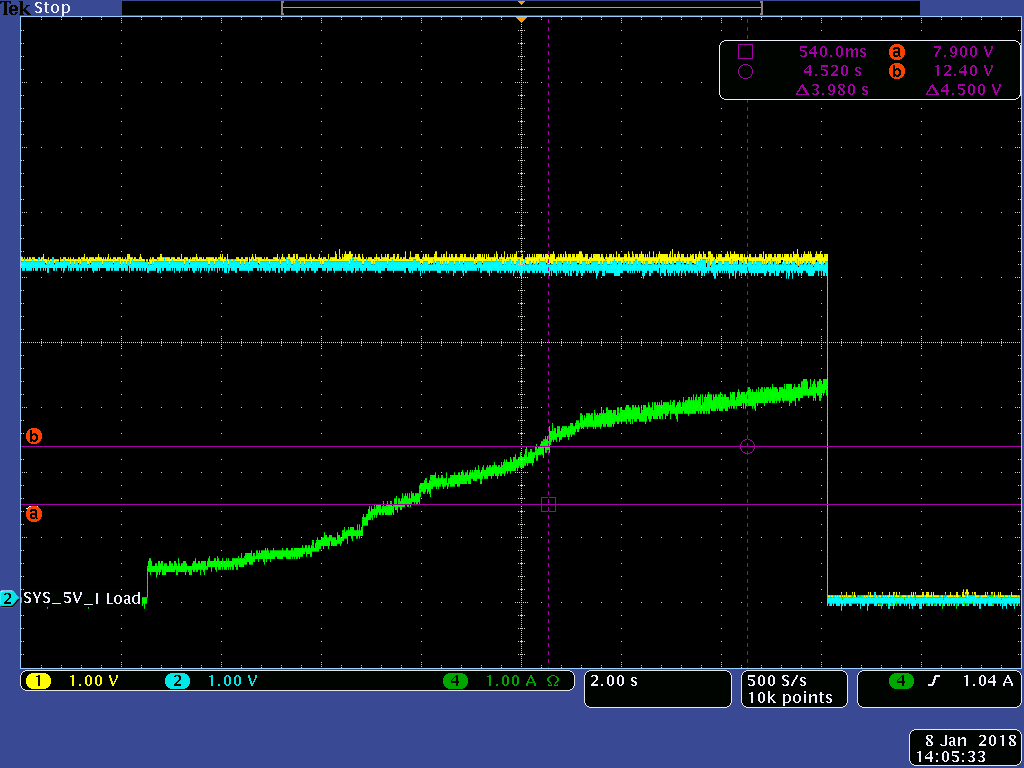Screen dimensions: 1024x768
Task: Click cursor a marker on left edge
Action: pyautogui.click(x=33, y=514)
